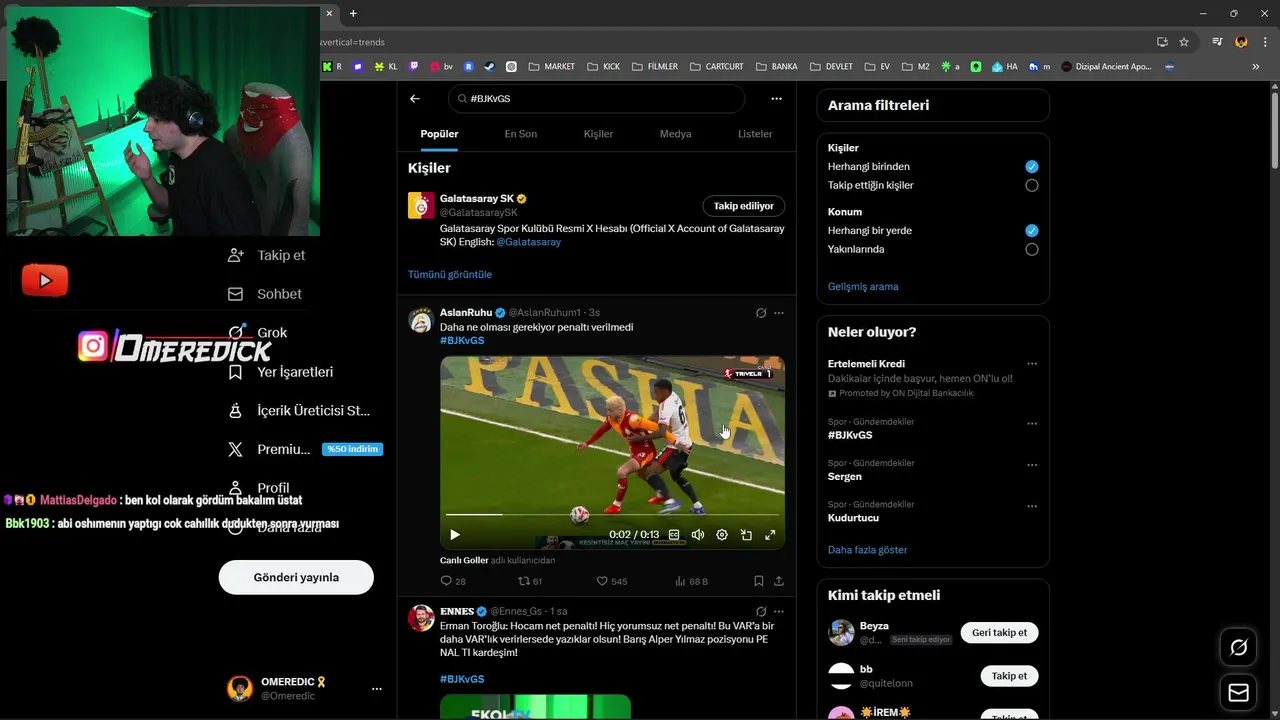Show more bookmarks chevron

coord(1256,67)
